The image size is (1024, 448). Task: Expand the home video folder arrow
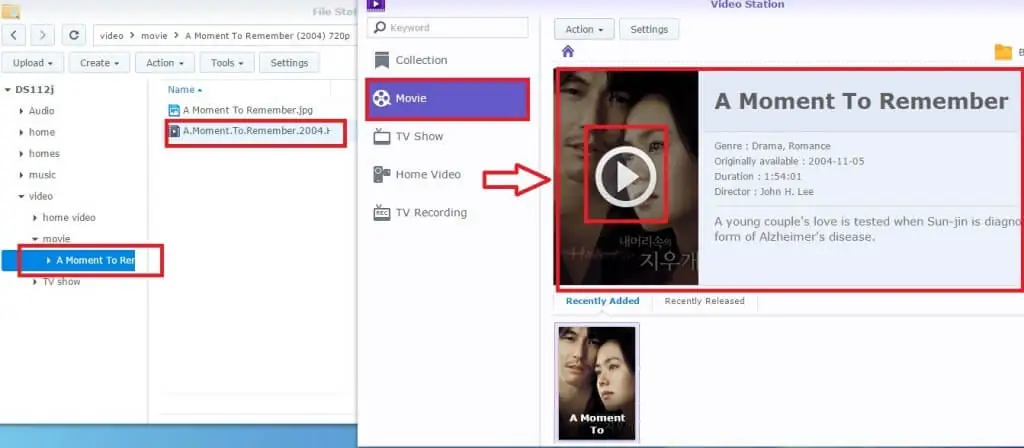[35, 217]
